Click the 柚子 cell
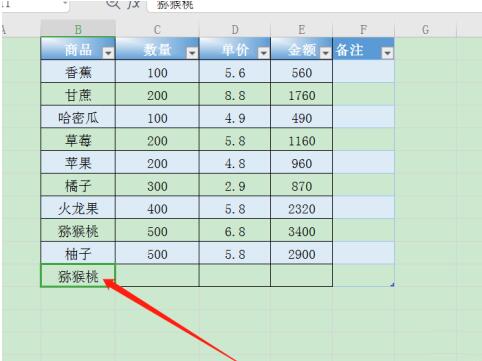Viewport: 482px width, 361px height. coord(78,254)
